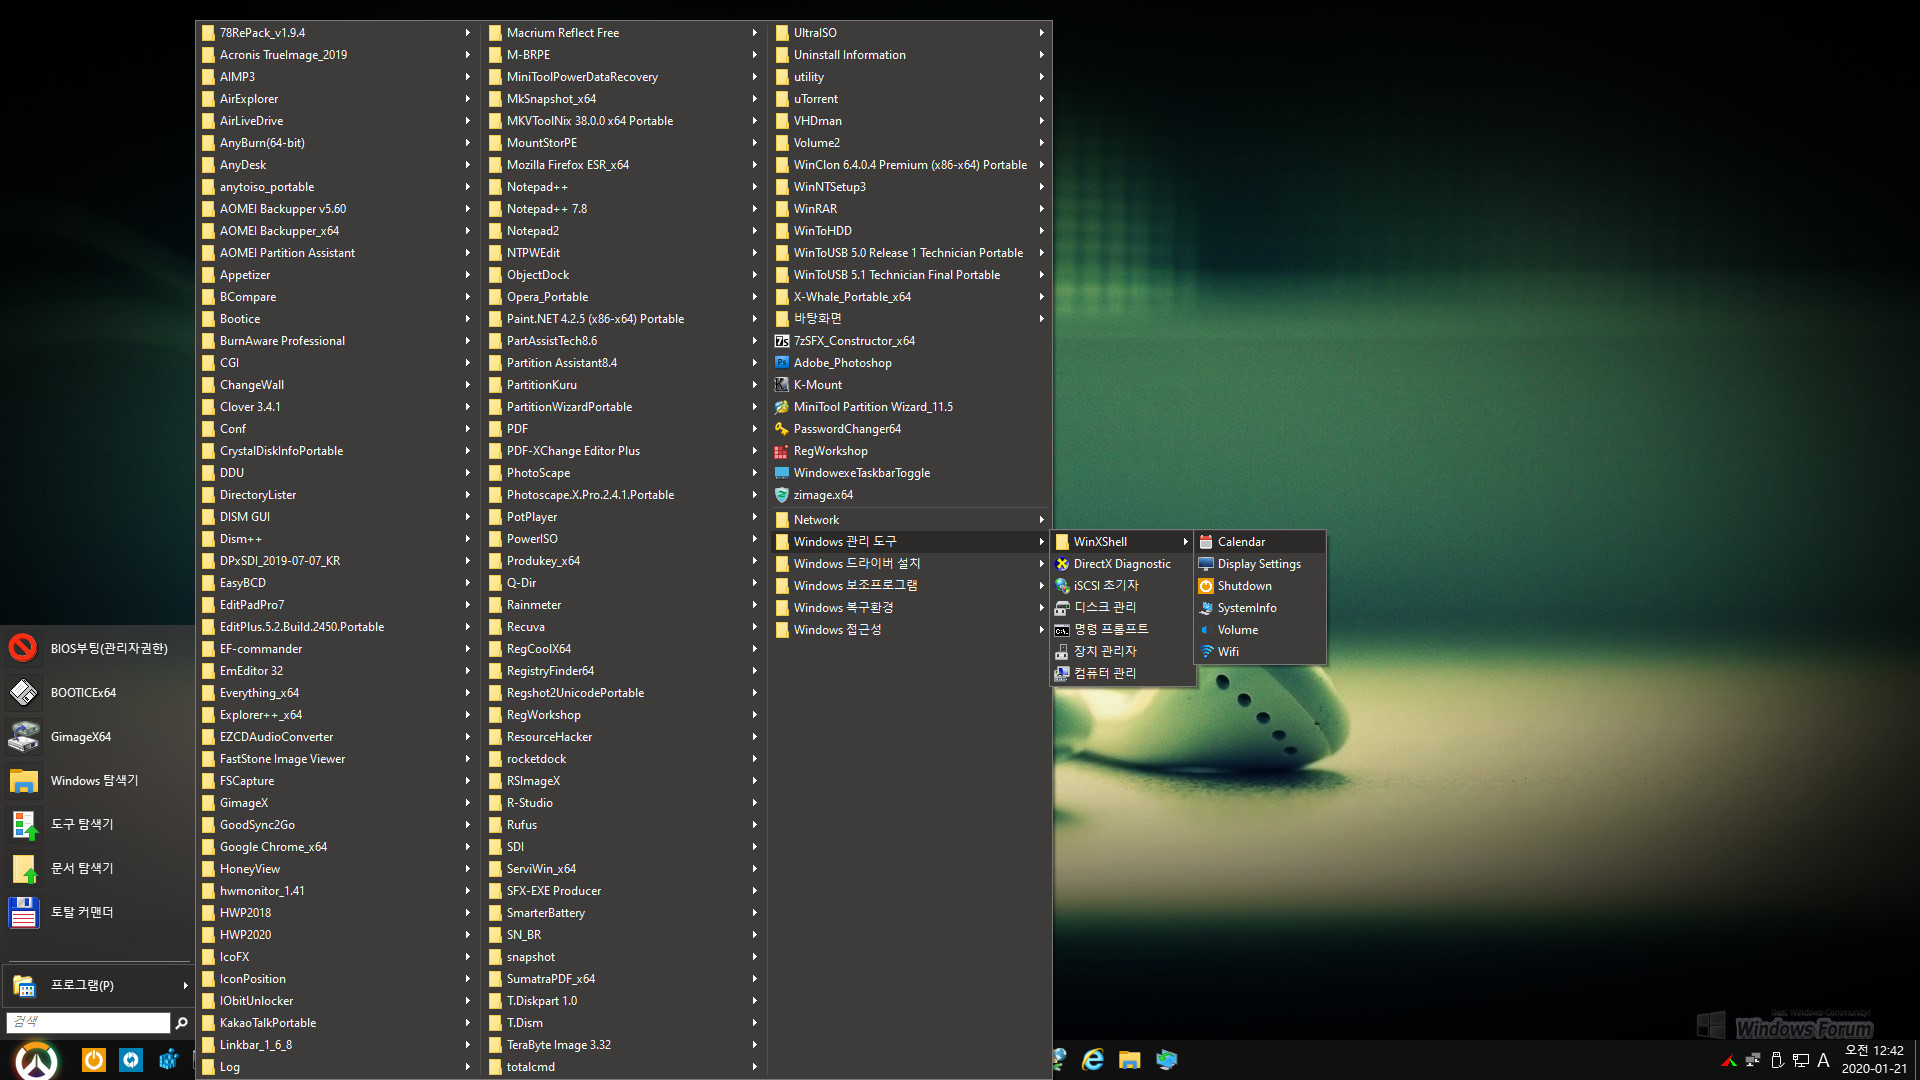Open Volume speaker icon entry
Viewport: 1920px width, 1080px height.
[1206, 630]
